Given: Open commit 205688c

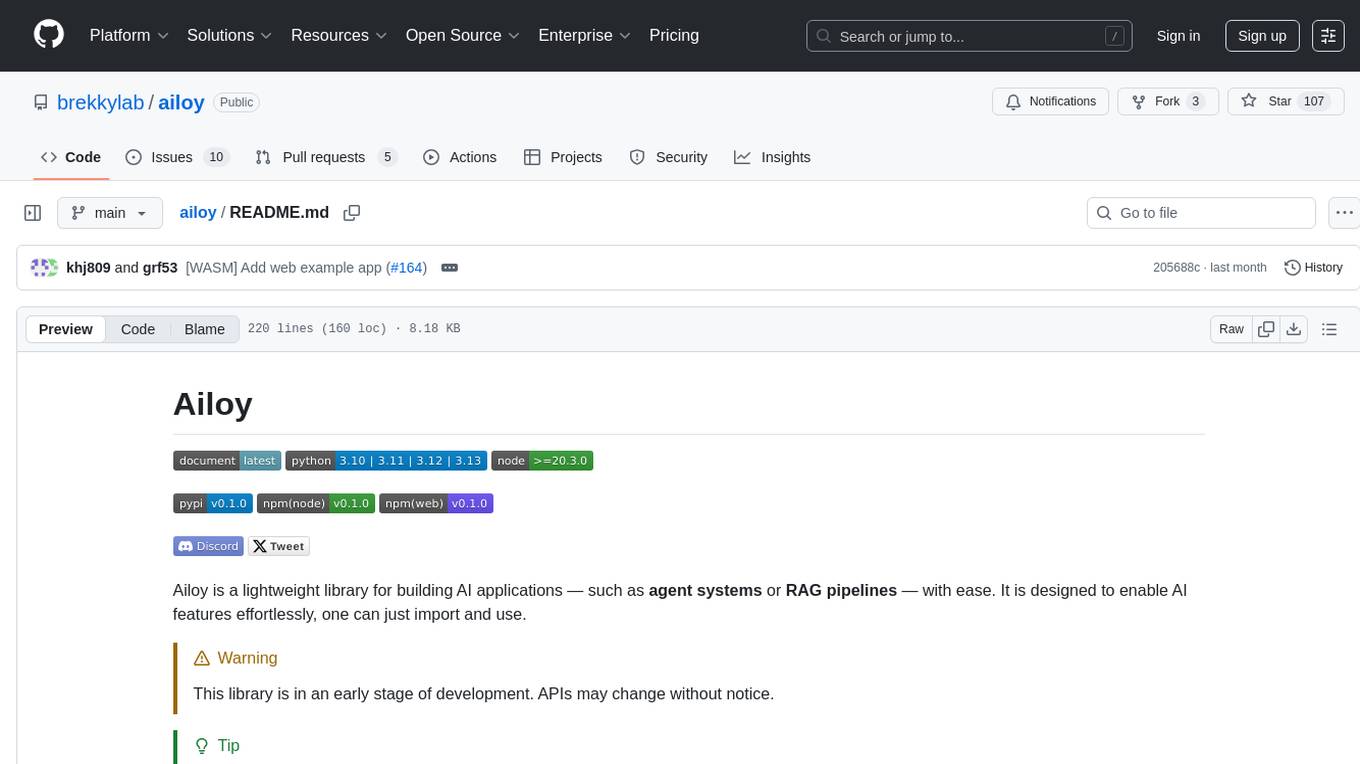Looking at the screenshot, I should point(1176,267).
